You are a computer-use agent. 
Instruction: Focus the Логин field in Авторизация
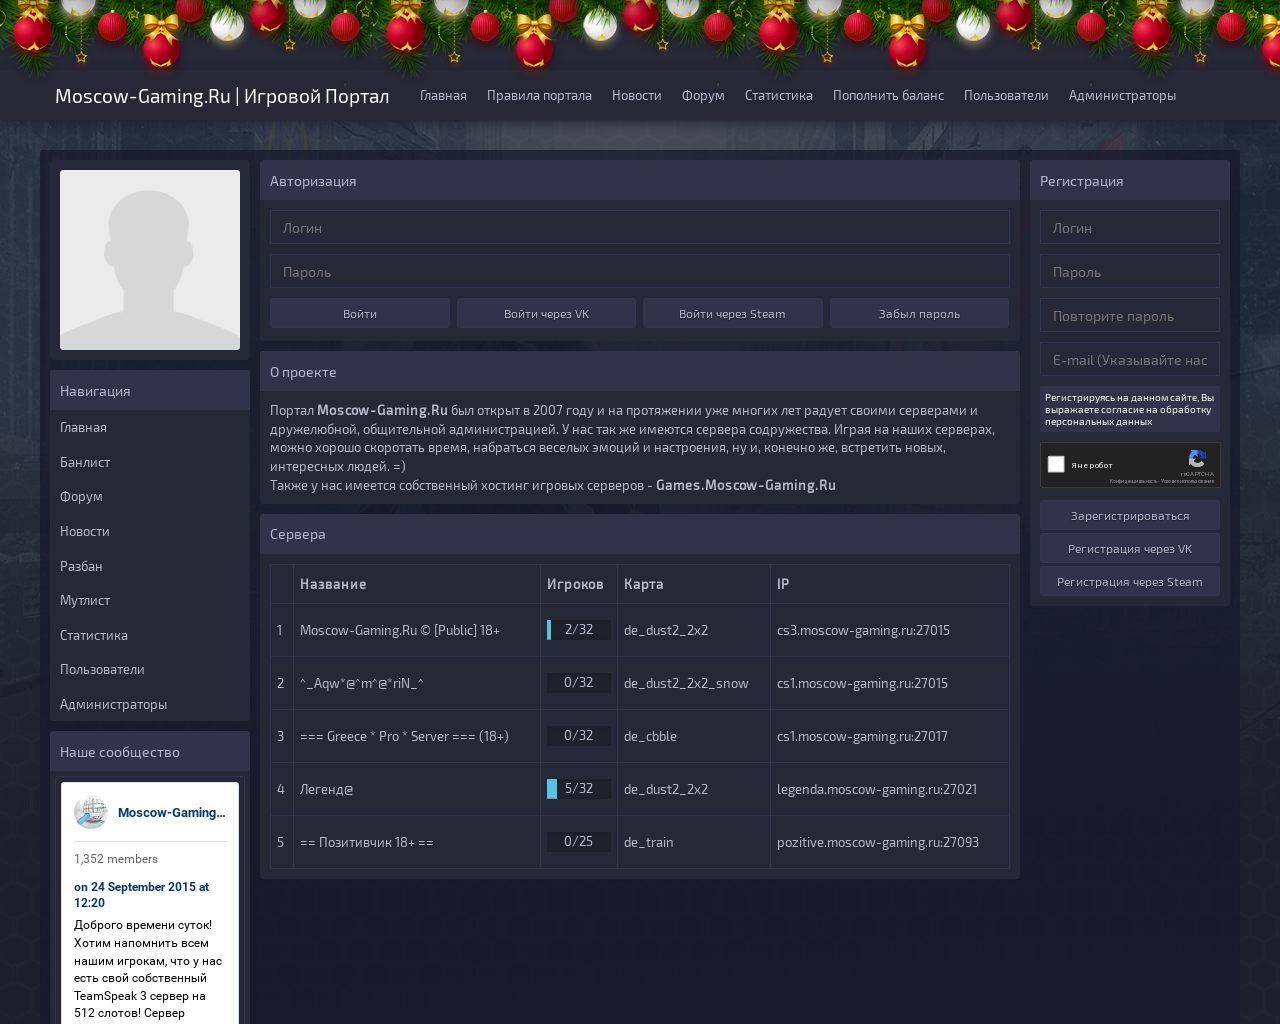[640, 227]
